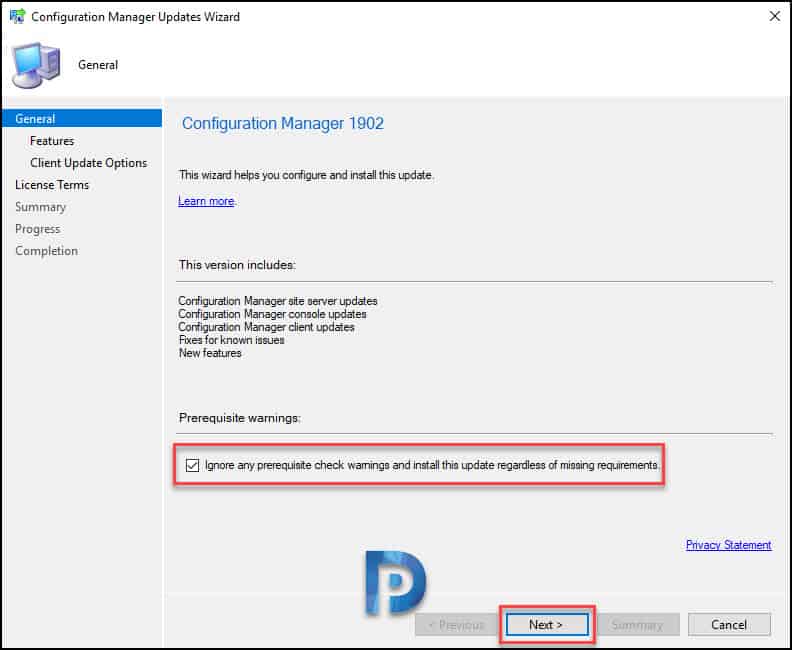
Task: Click the Configuration Manager 1902 heading
Action: click(283, 123)
